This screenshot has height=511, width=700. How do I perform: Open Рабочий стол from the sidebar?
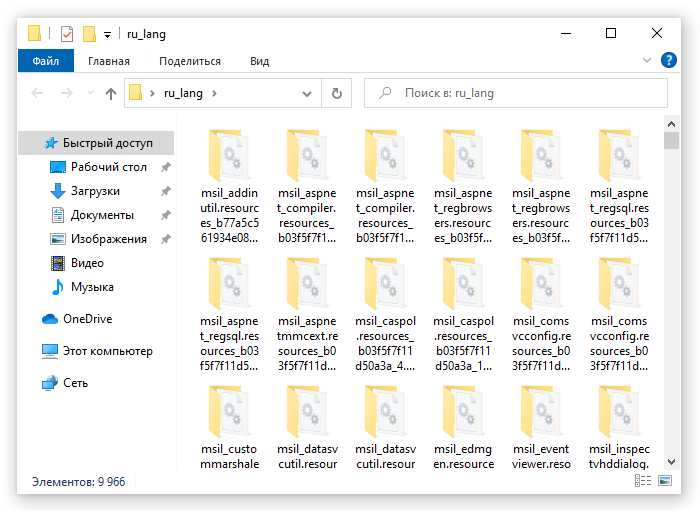(x=108, y=167)
